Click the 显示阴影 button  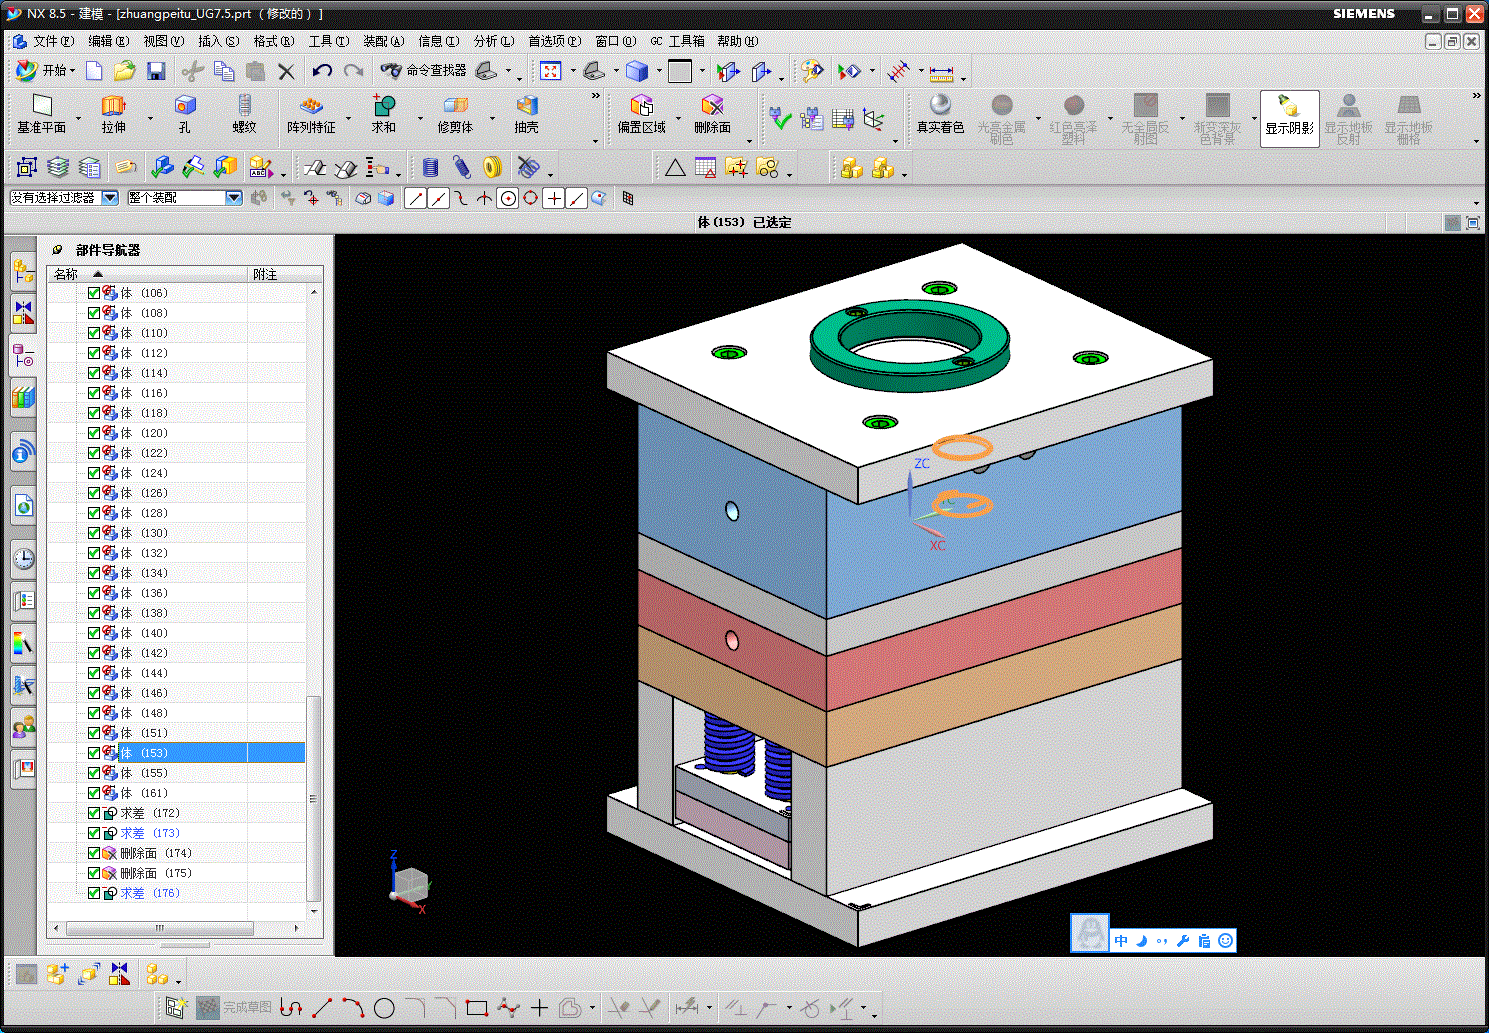click(x=1289, y=118)
